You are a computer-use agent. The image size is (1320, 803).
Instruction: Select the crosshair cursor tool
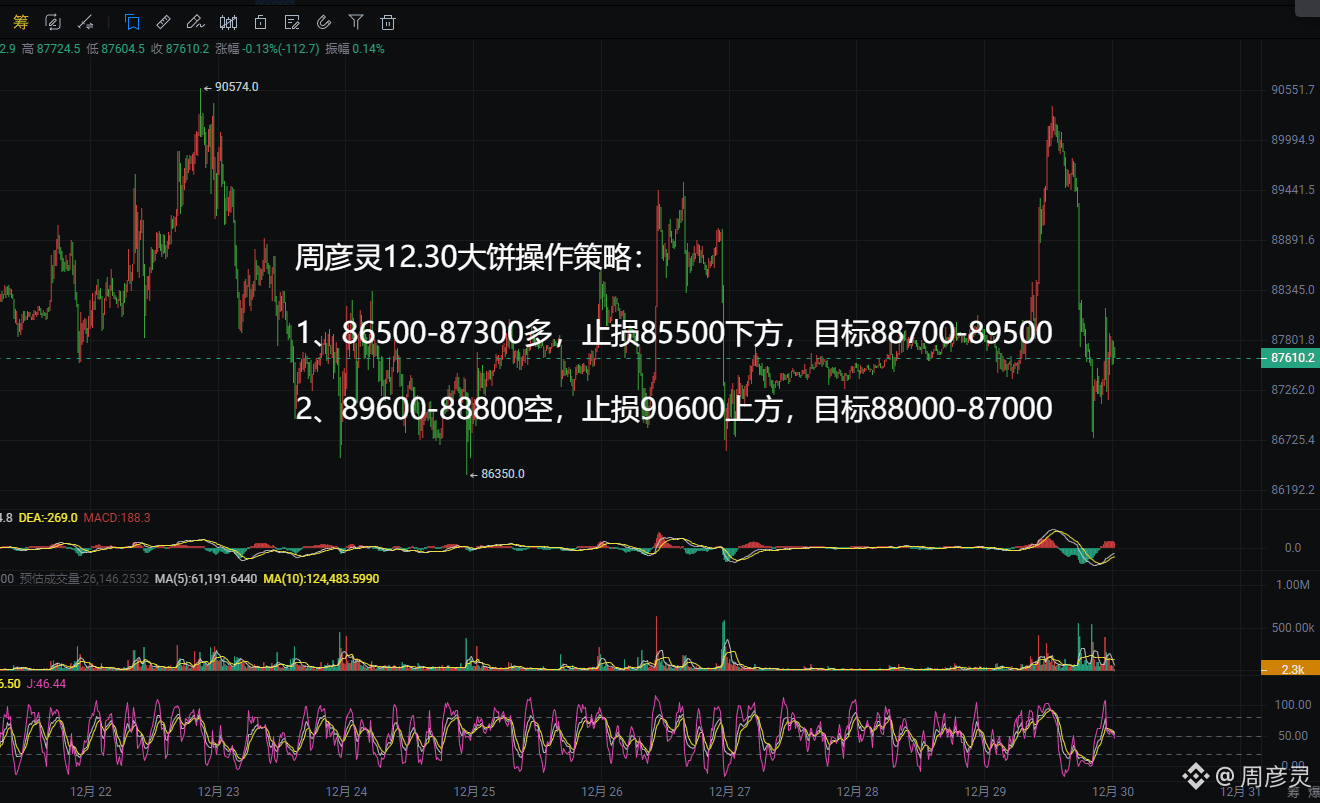(85, 22)
